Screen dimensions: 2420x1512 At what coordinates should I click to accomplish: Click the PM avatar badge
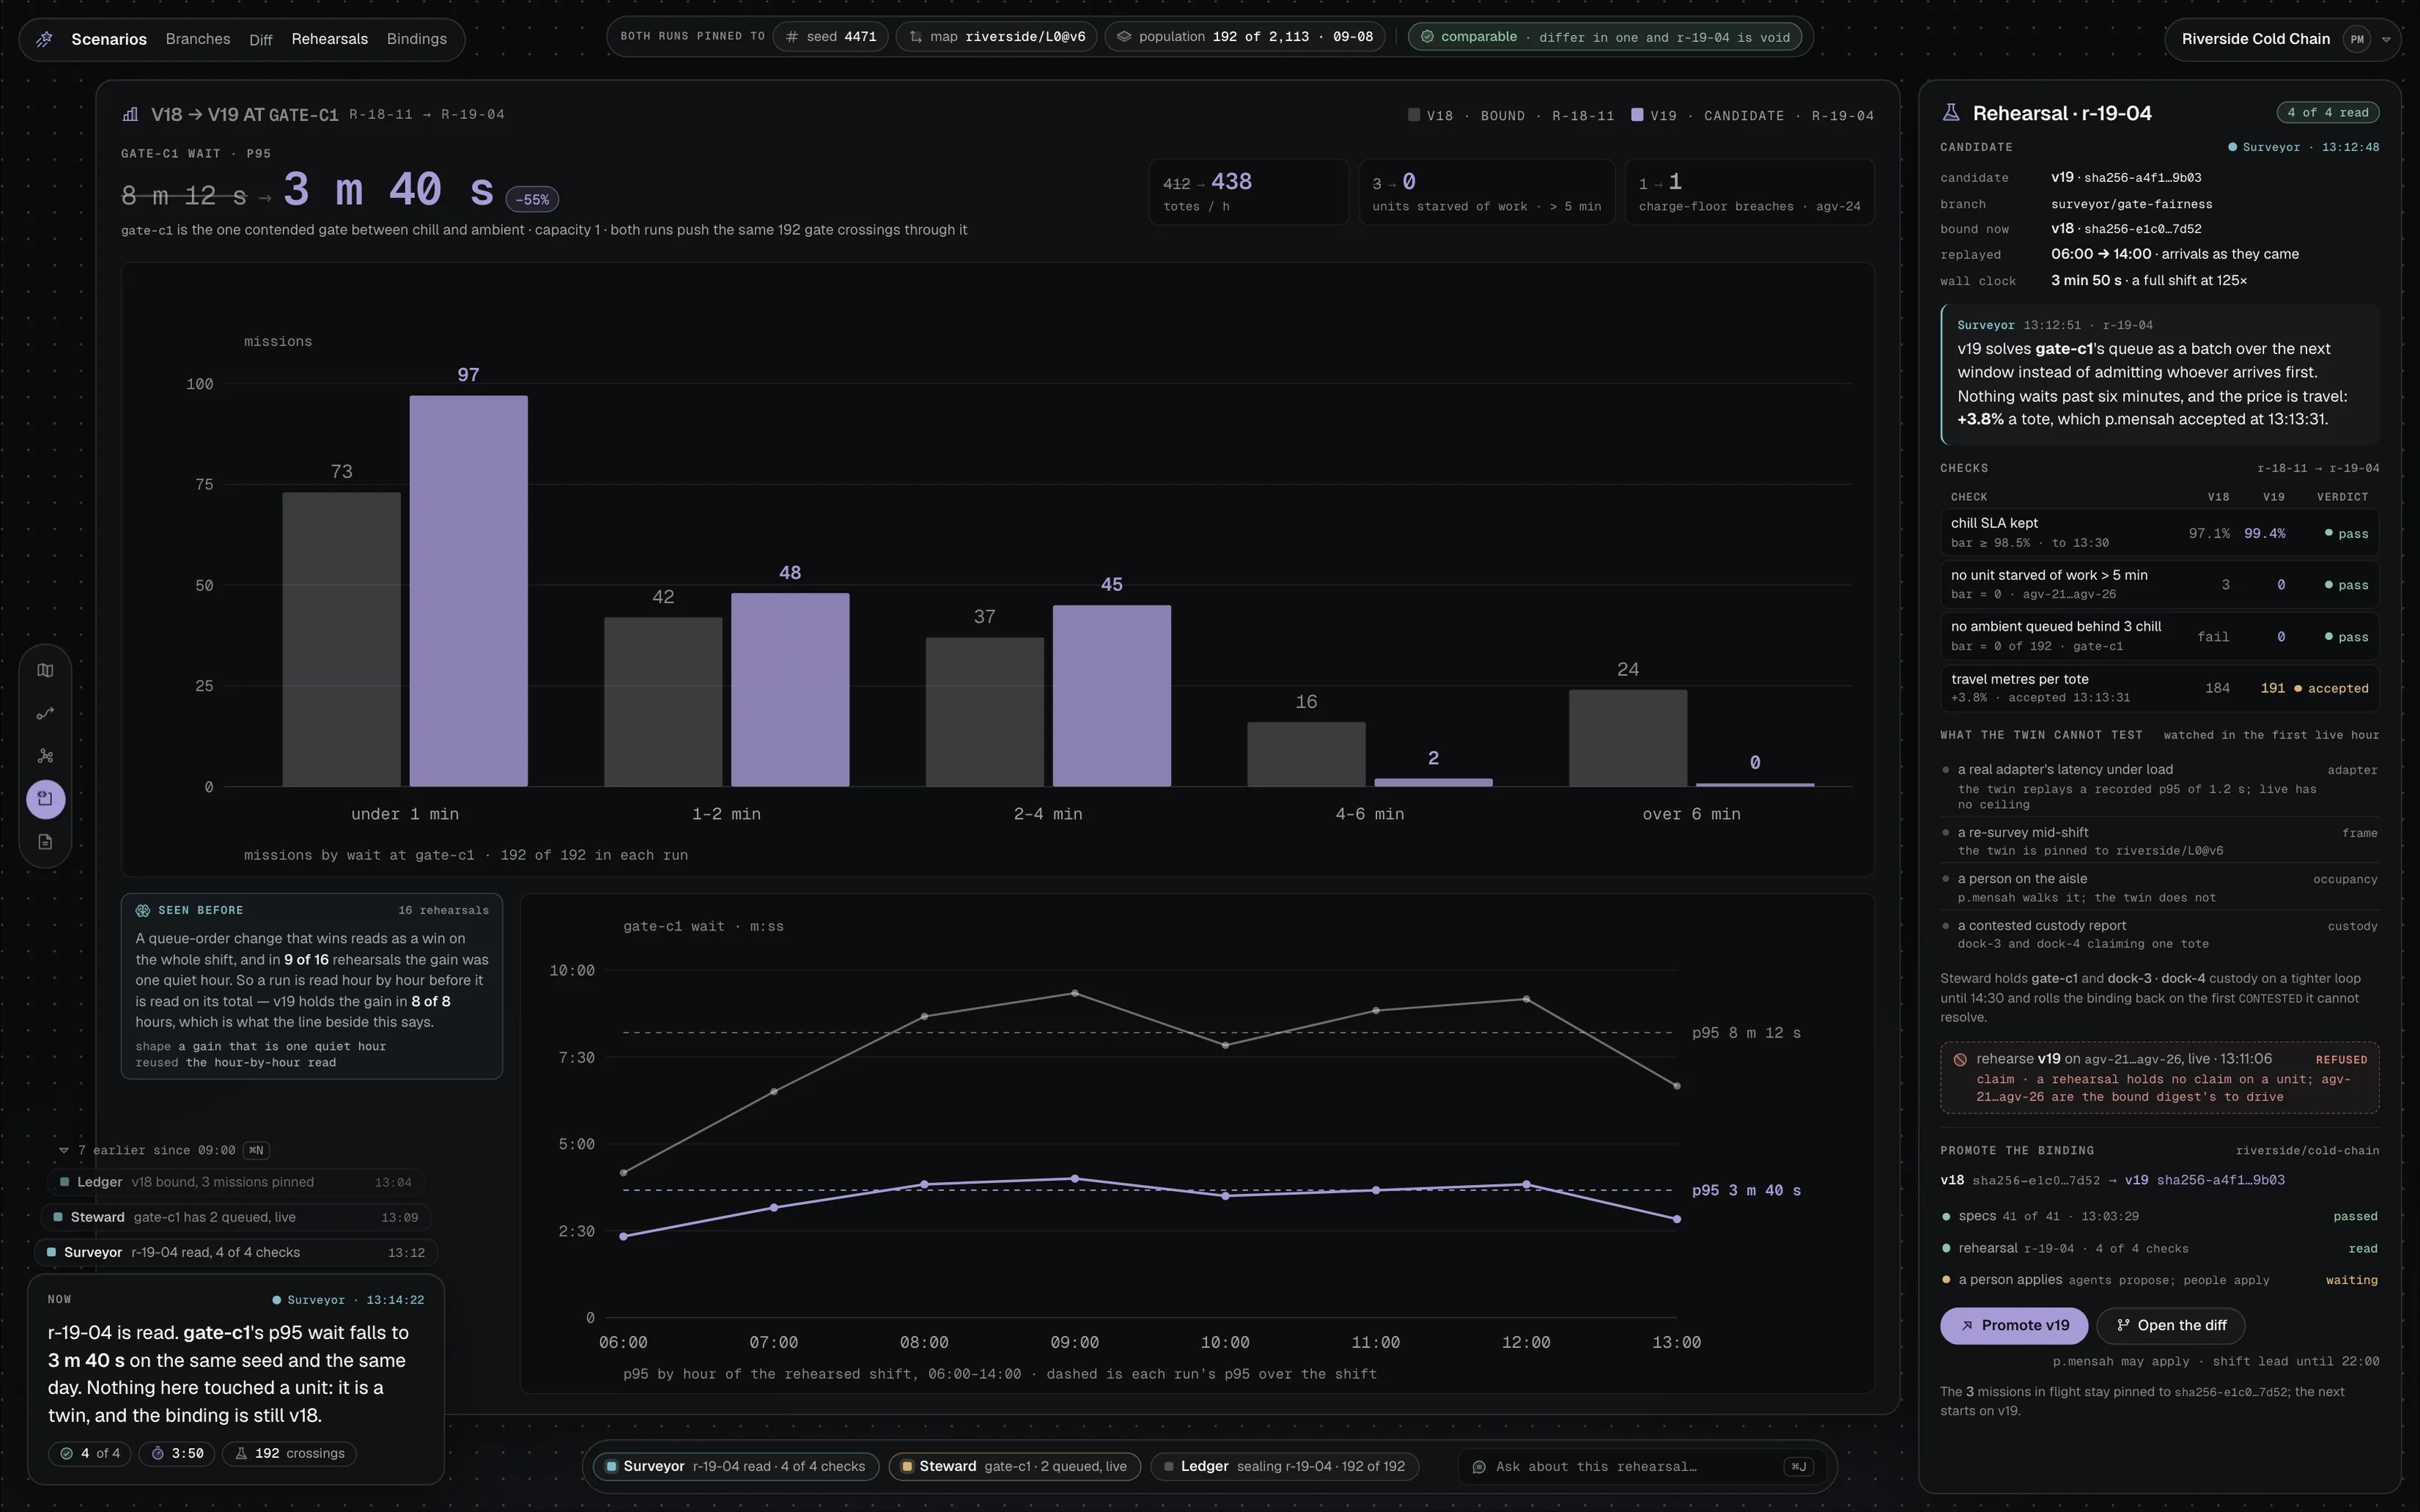(x=2357, y=39)
